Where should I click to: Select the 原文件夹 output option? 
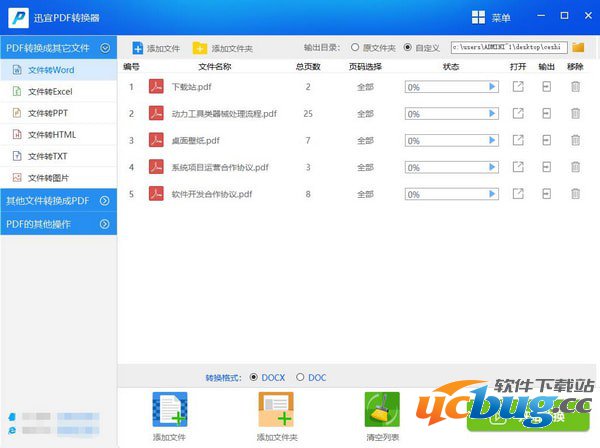tap(355, 47)
